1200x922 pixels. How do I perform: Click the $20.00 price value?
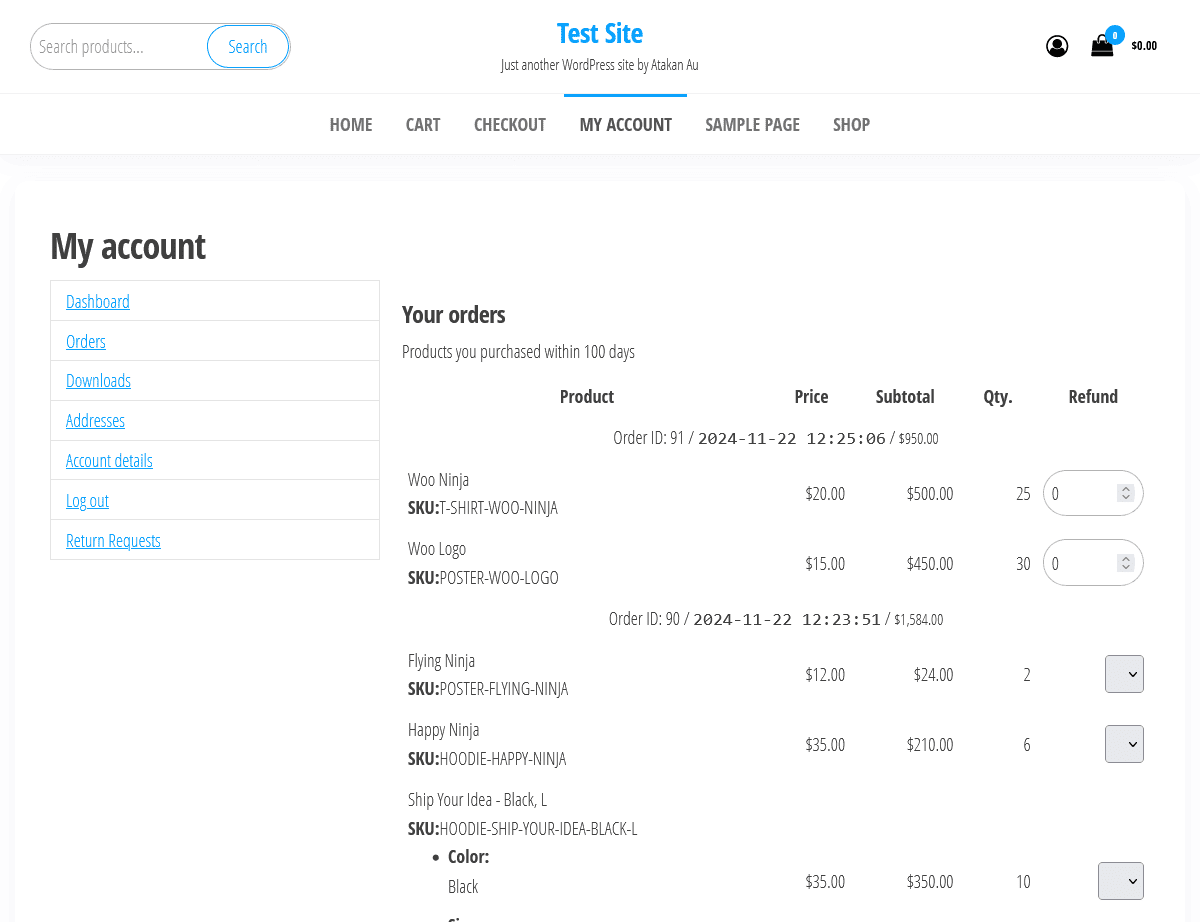(x=825, y=494)
